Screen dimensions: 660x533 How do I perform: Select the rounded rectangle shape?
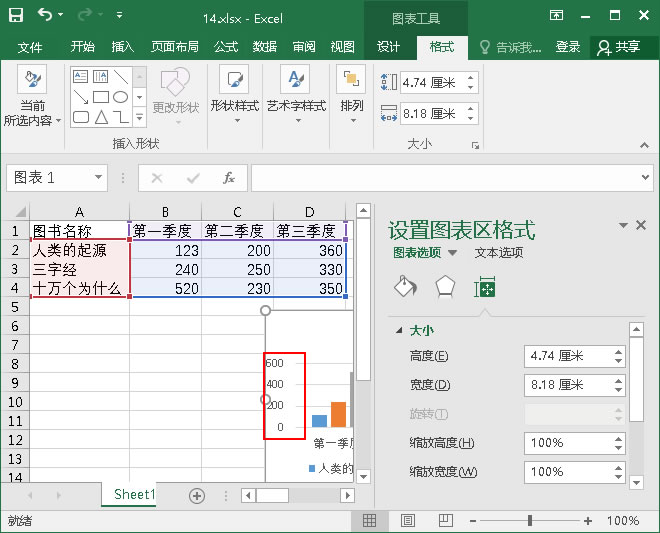pyautogui.click(x=80, y=117)
